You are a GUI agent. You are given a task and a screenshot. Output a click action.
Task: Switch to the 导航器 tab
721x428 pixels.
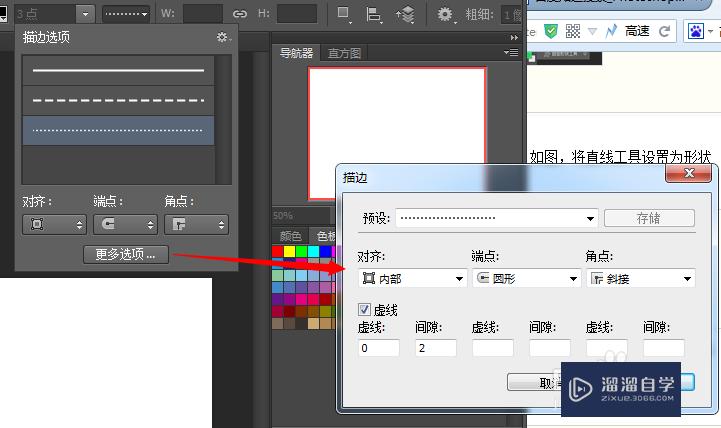[296, 53]
